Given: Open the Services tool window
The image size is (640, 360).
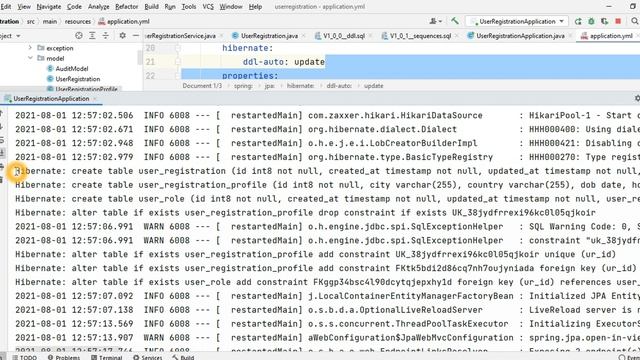Looking at the screenshot, I should tap(148, 357).
